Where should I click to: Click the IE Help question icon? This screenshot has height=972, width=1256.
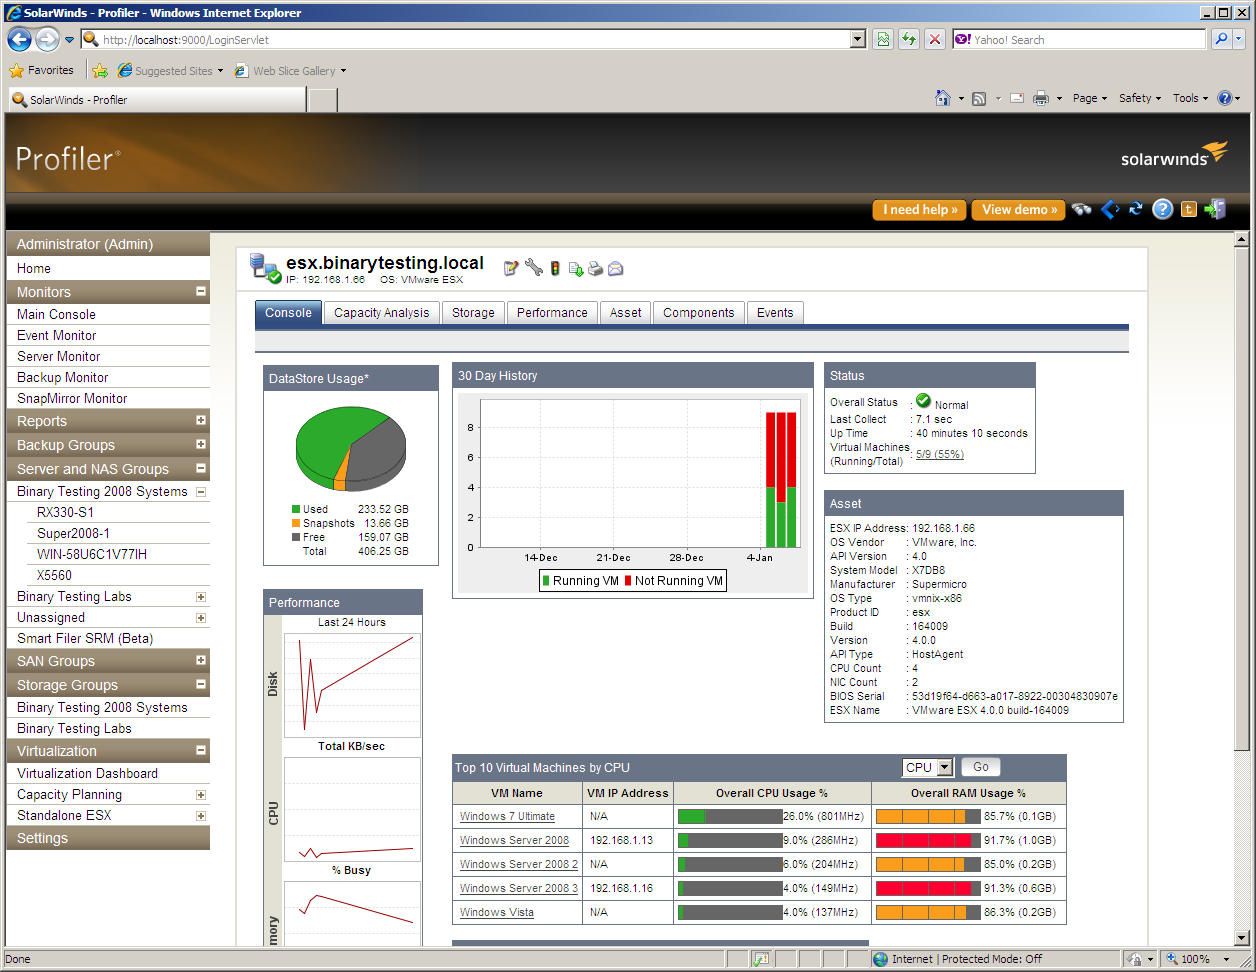1224,98
